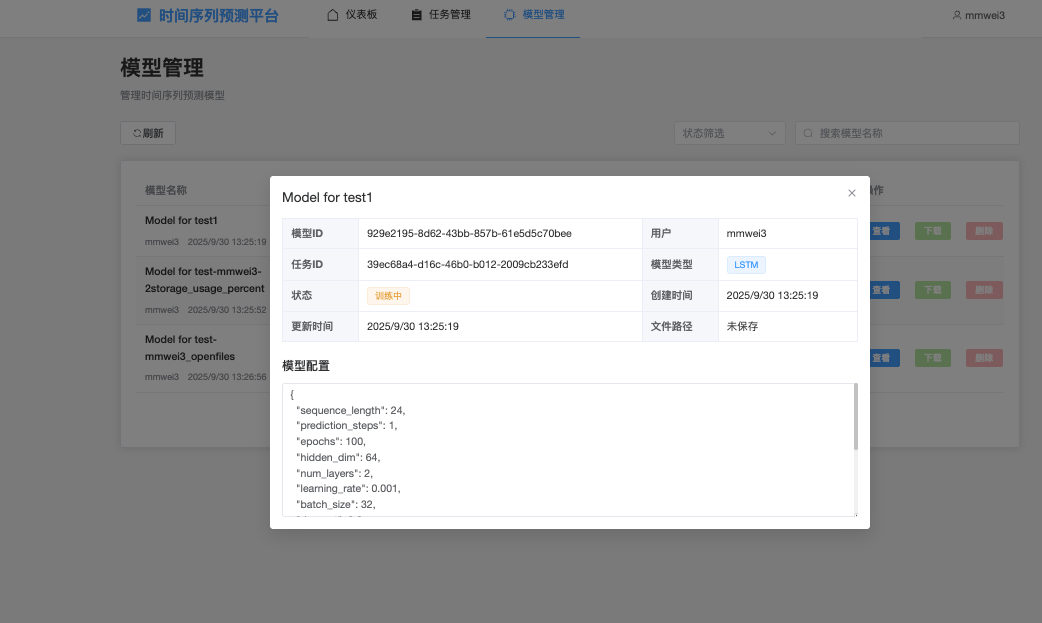Open the mmwei3 user menu
The image size is (1042, 623).
[978, 15]
